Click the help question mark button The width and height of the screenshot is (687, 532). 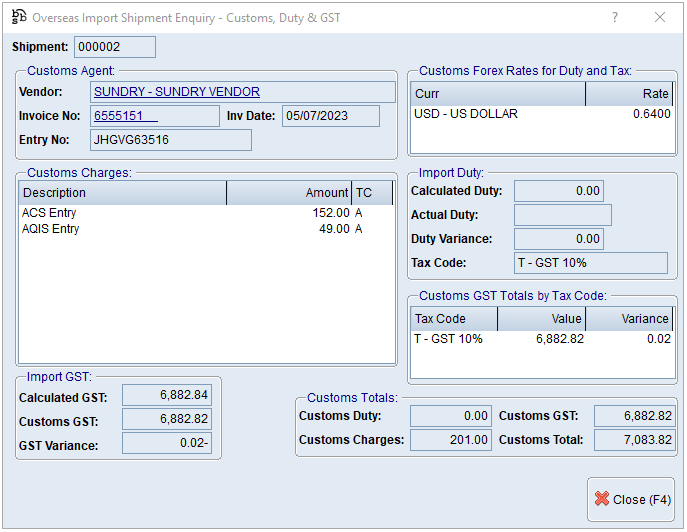[x=615, y=17]
